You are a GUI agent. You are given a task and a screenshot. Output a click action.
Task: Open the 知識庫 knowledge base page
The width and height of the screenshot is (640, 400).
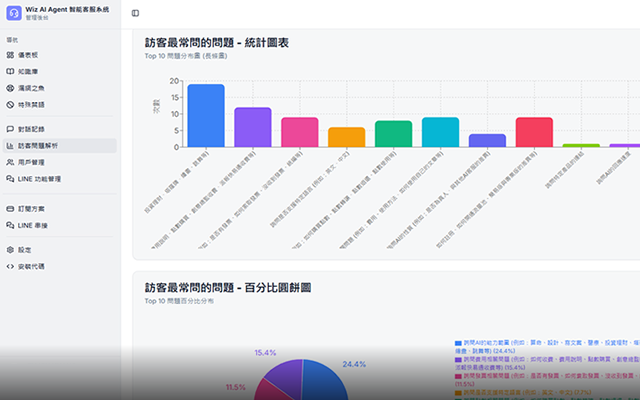point(28,72)
